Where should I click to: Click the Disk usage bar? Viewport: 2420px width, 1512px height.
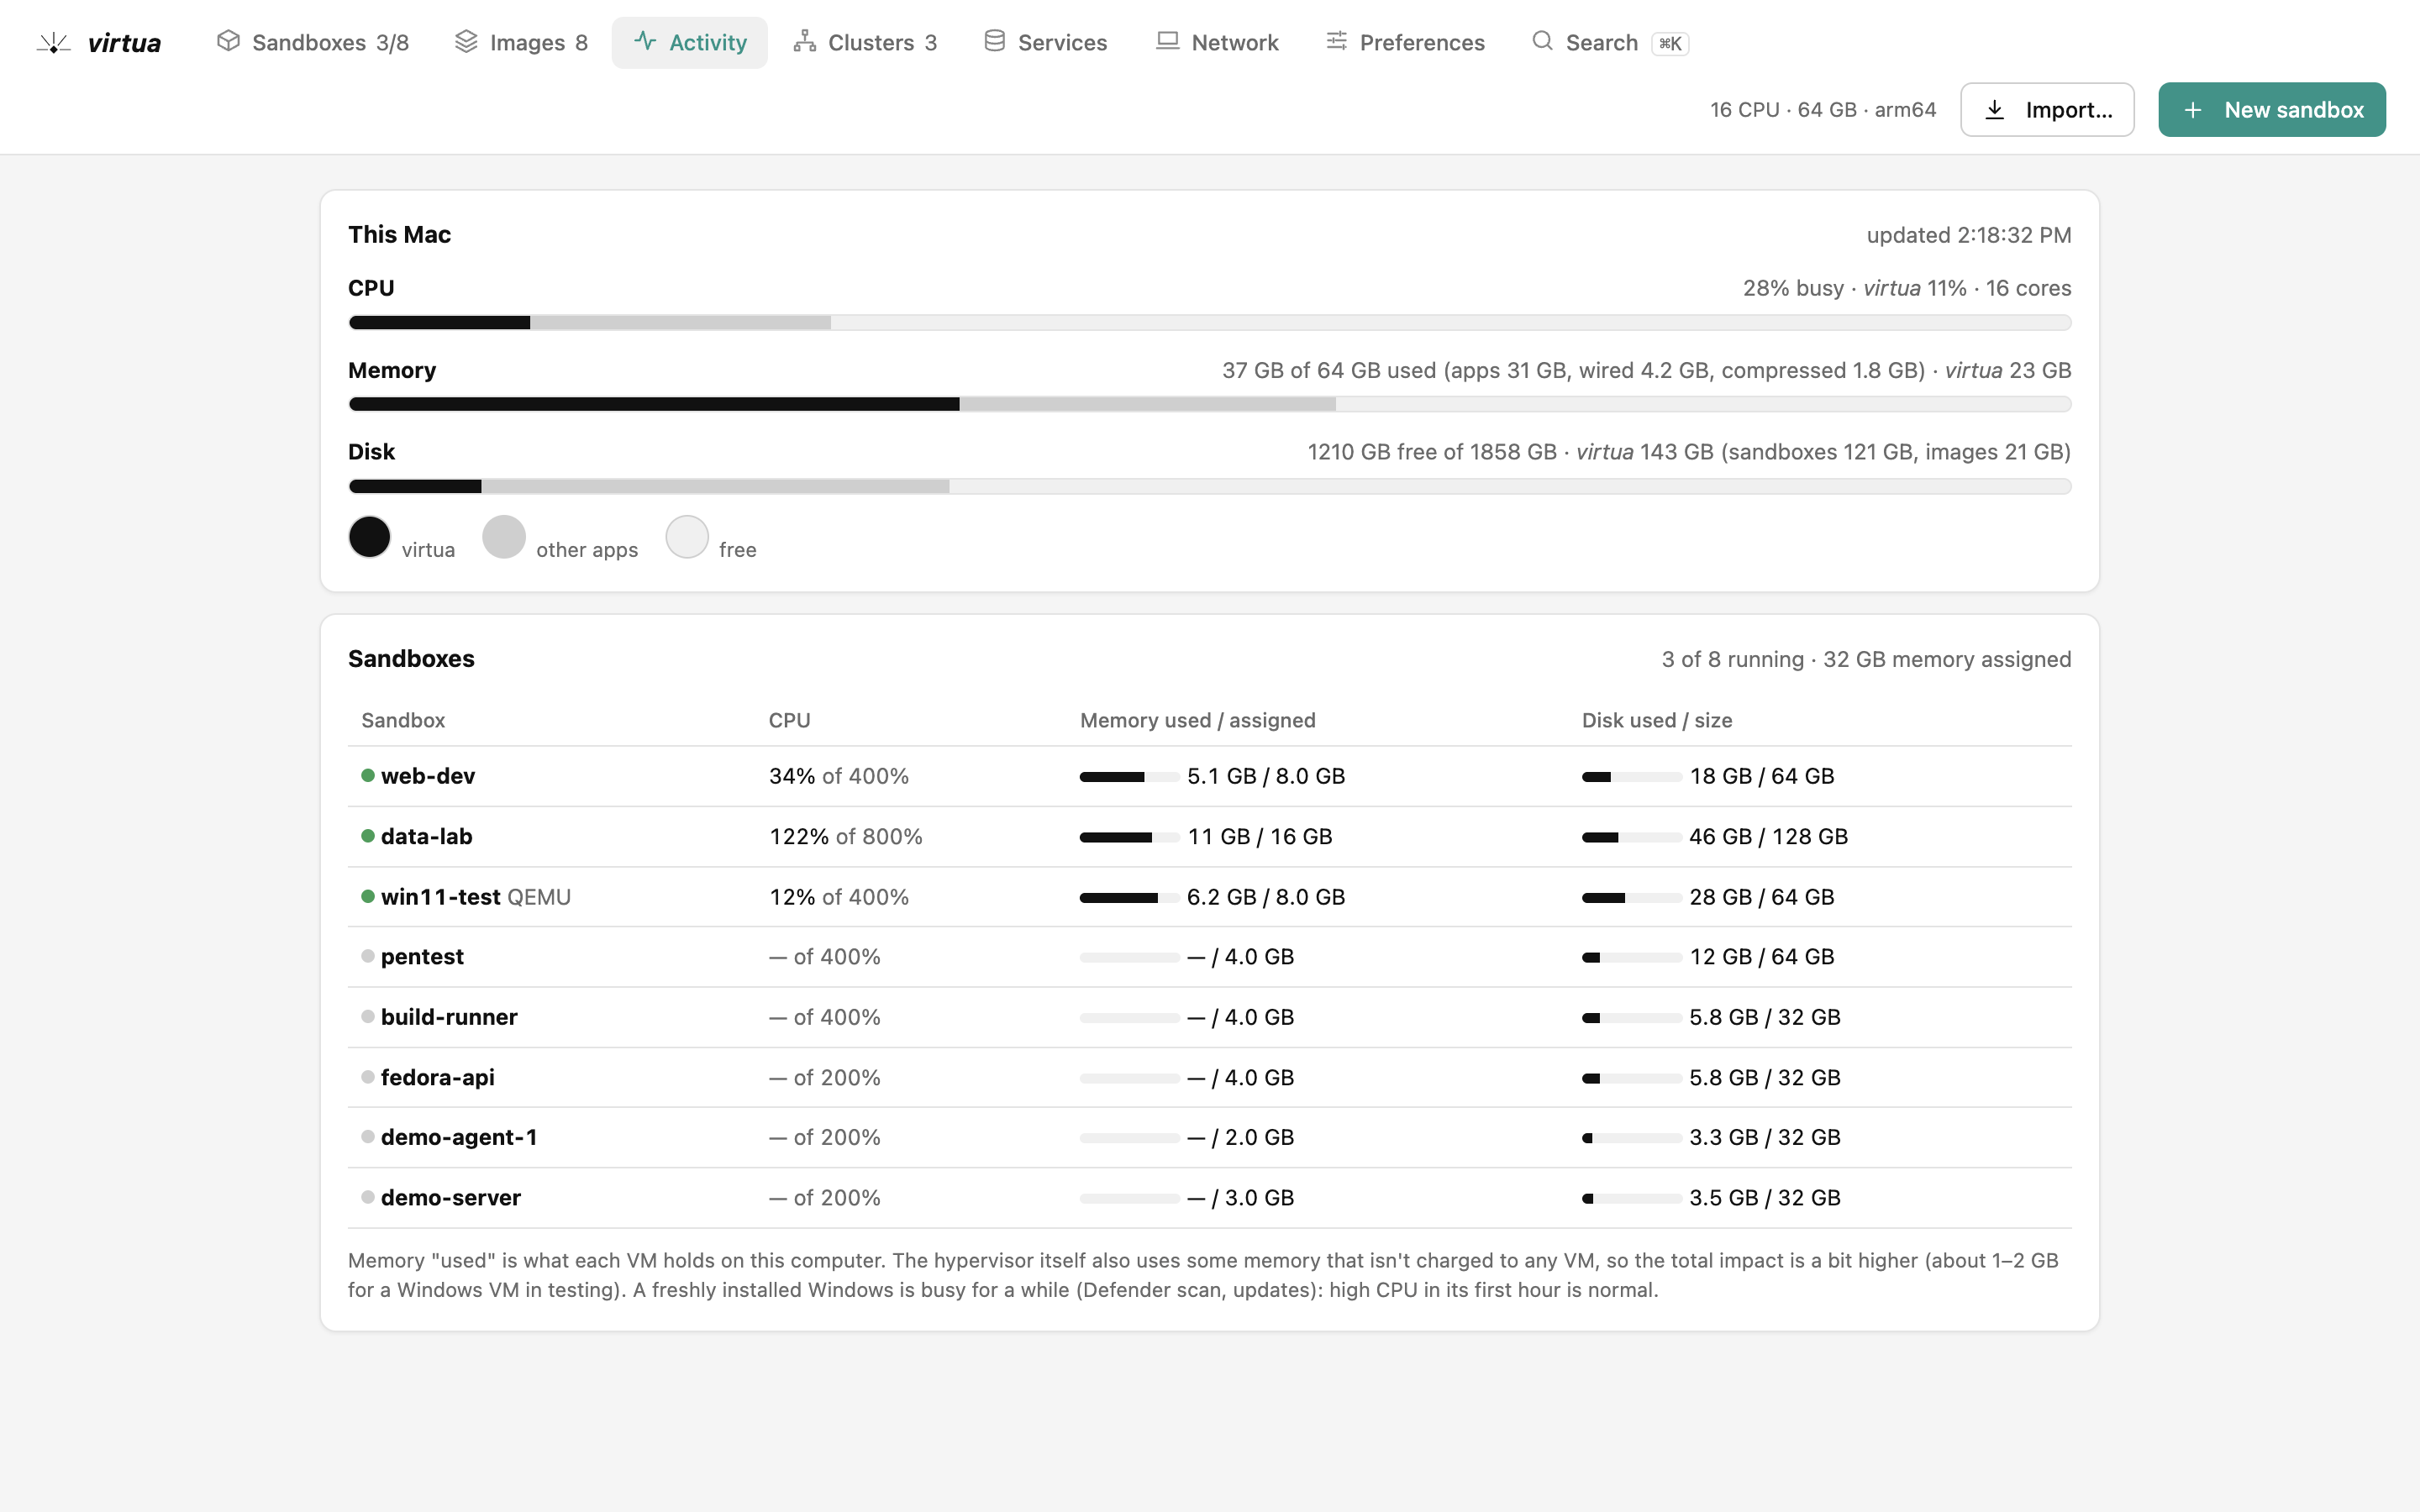coord(1209,486)
